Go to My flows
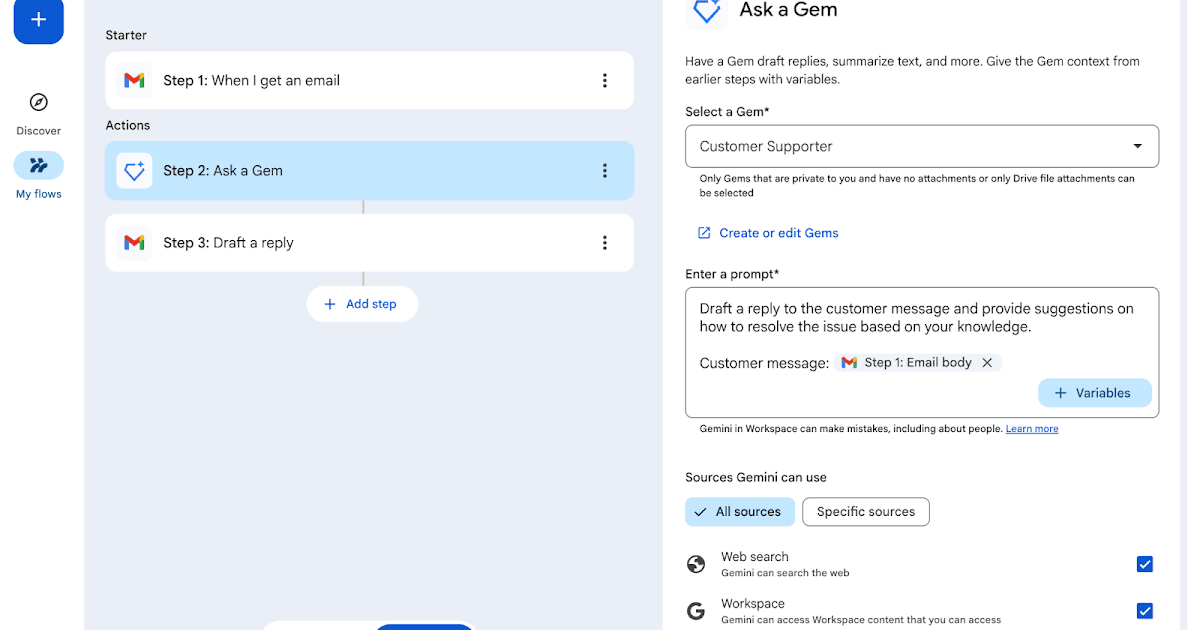 pos(38,166)
